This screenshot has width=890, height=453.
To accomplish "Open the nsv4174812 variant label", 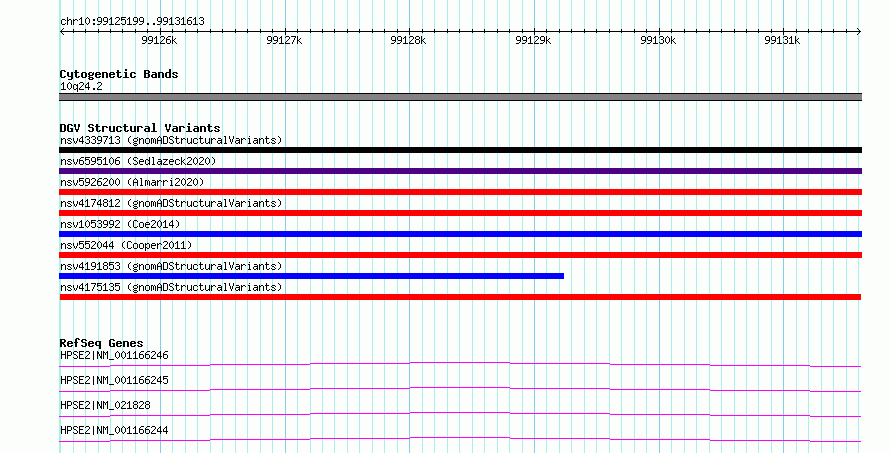I will coord(171,203).
